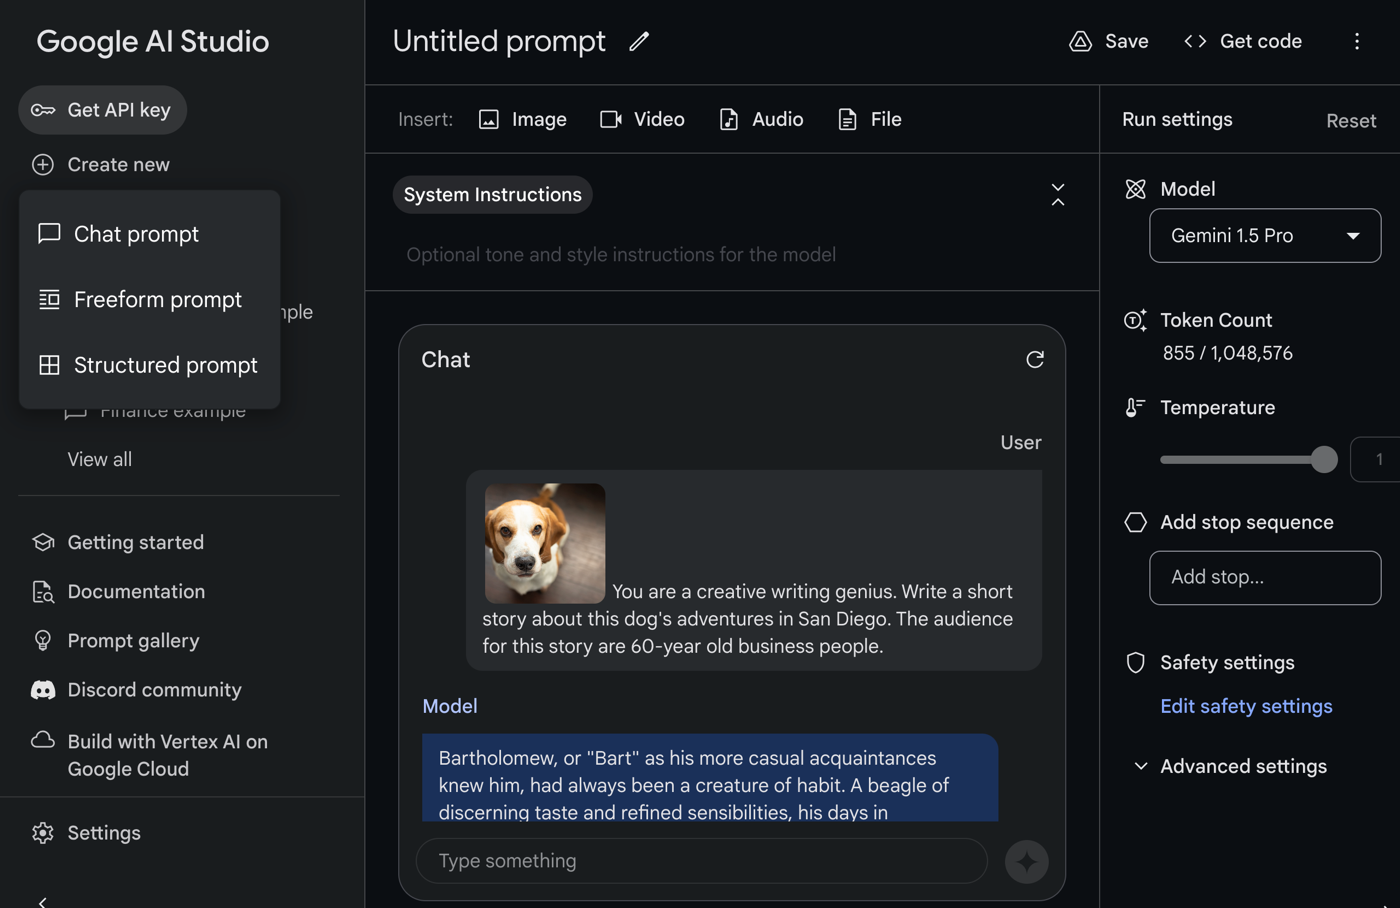Select Chat prompt from the menu
This screenshot has width=1400, height=908.
click(x=136, y=234)
